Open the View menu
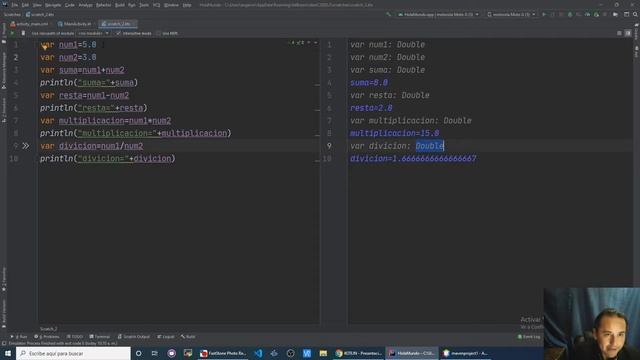The width and height of the screenshot is (640, 360). click(x=37, y=5)
